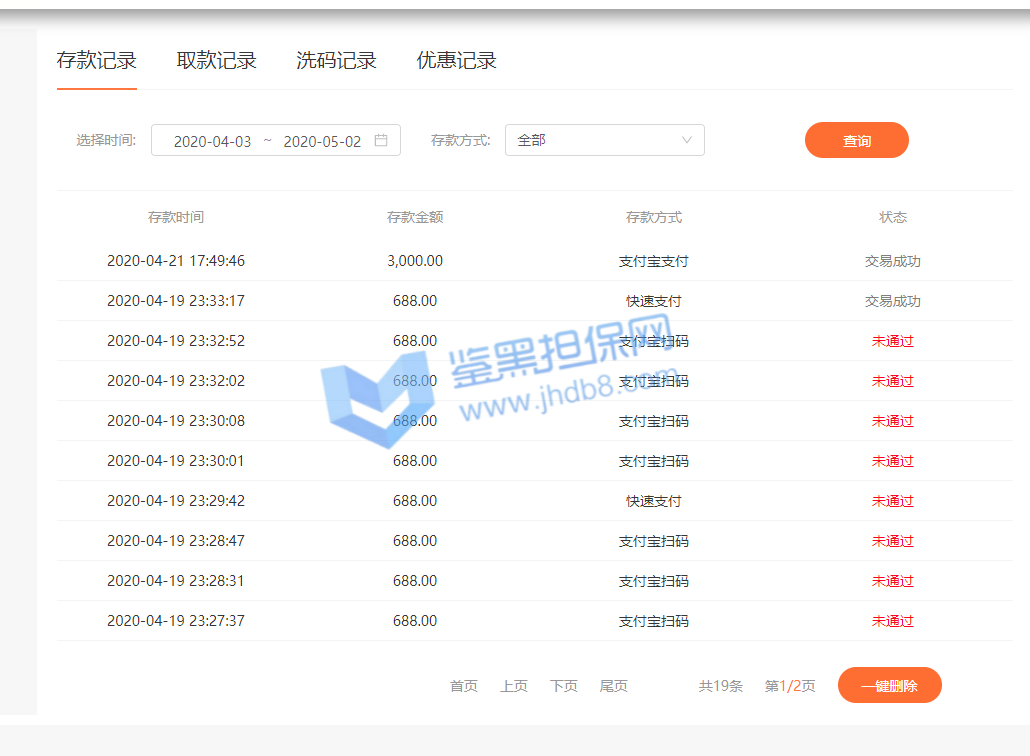
Task: Click 上页 previous page link
Action: [513, 686]
